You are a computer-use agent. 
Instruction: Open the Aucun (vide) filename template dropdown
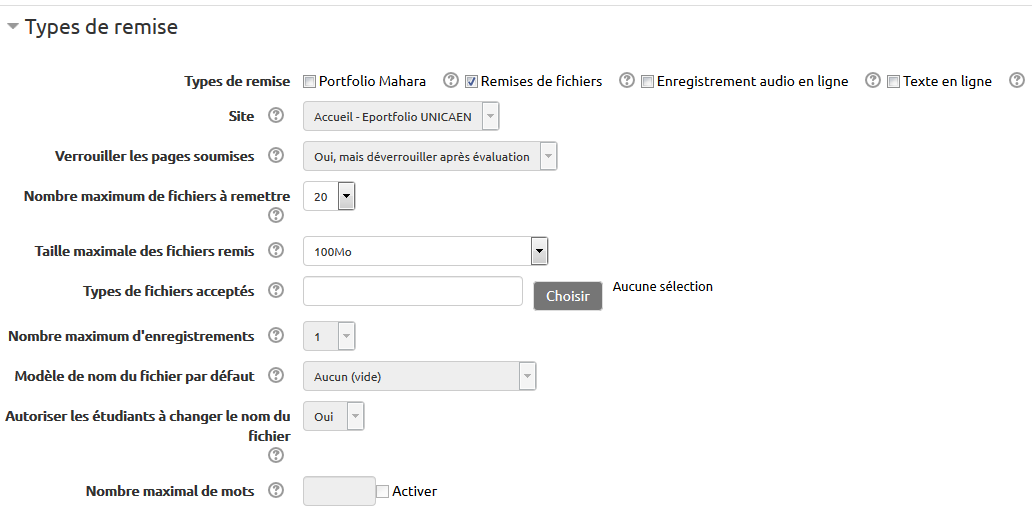pos(419,376)
